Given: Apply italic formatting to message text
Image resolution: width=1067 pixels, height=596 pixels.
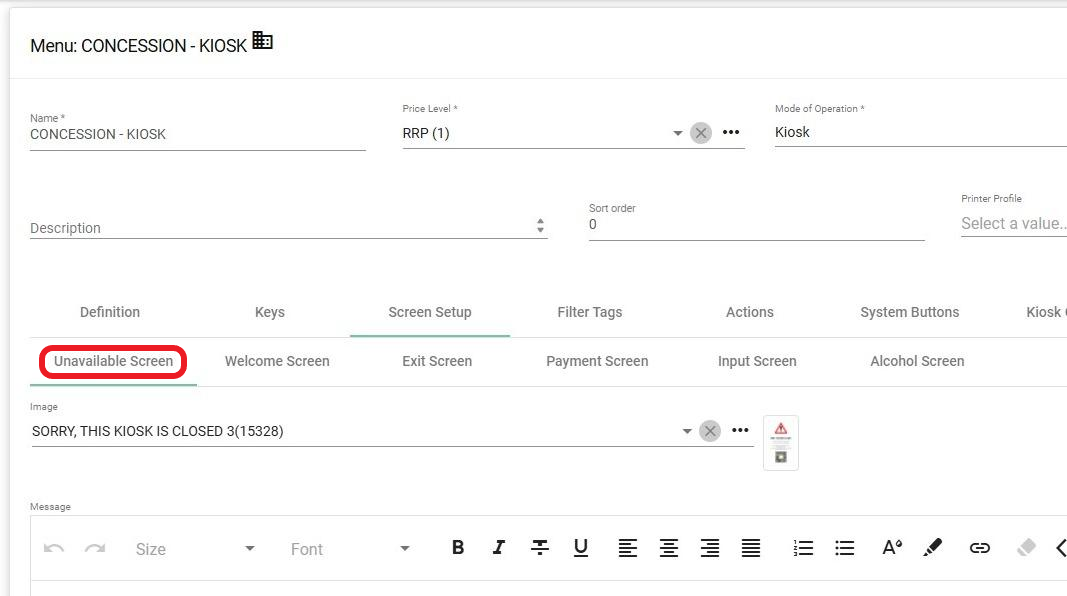Looking at the screenshot, I should click(498, 548).
